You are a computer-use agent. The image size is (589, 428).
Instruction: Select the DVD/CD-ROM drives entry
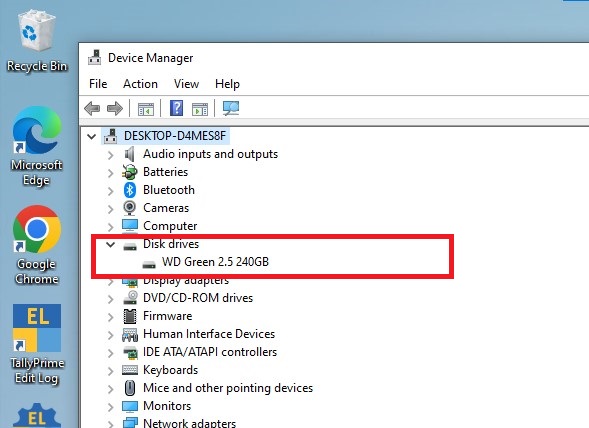point(198,298)
